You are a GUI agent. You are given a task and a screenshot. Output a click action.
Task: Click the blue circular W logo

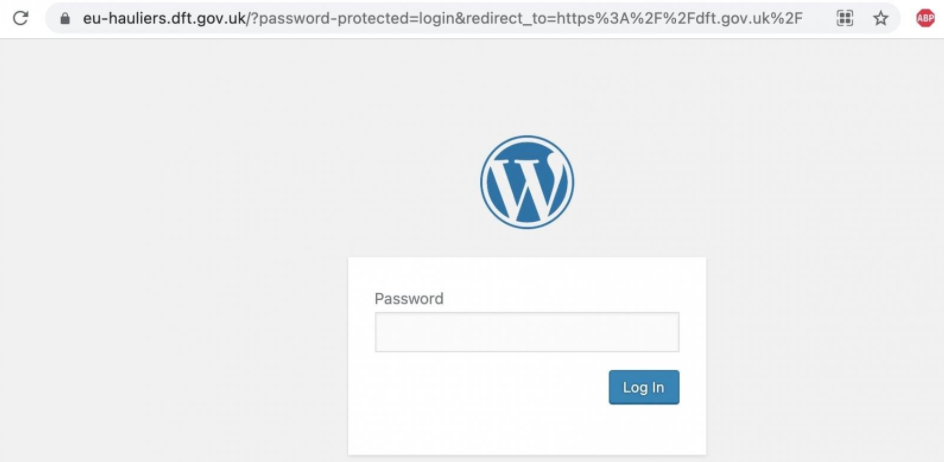point(527,182)
